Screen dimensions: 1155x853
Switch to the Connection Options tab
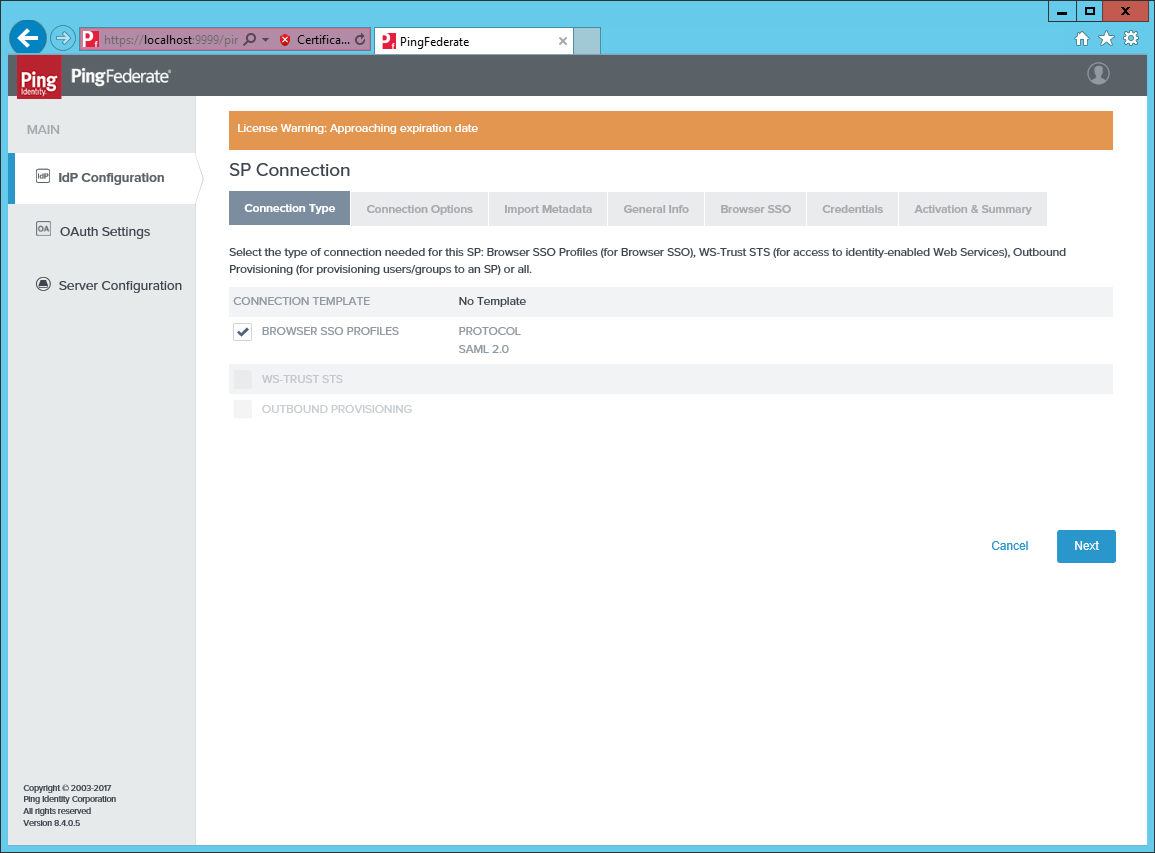click(x=420, y=209)
